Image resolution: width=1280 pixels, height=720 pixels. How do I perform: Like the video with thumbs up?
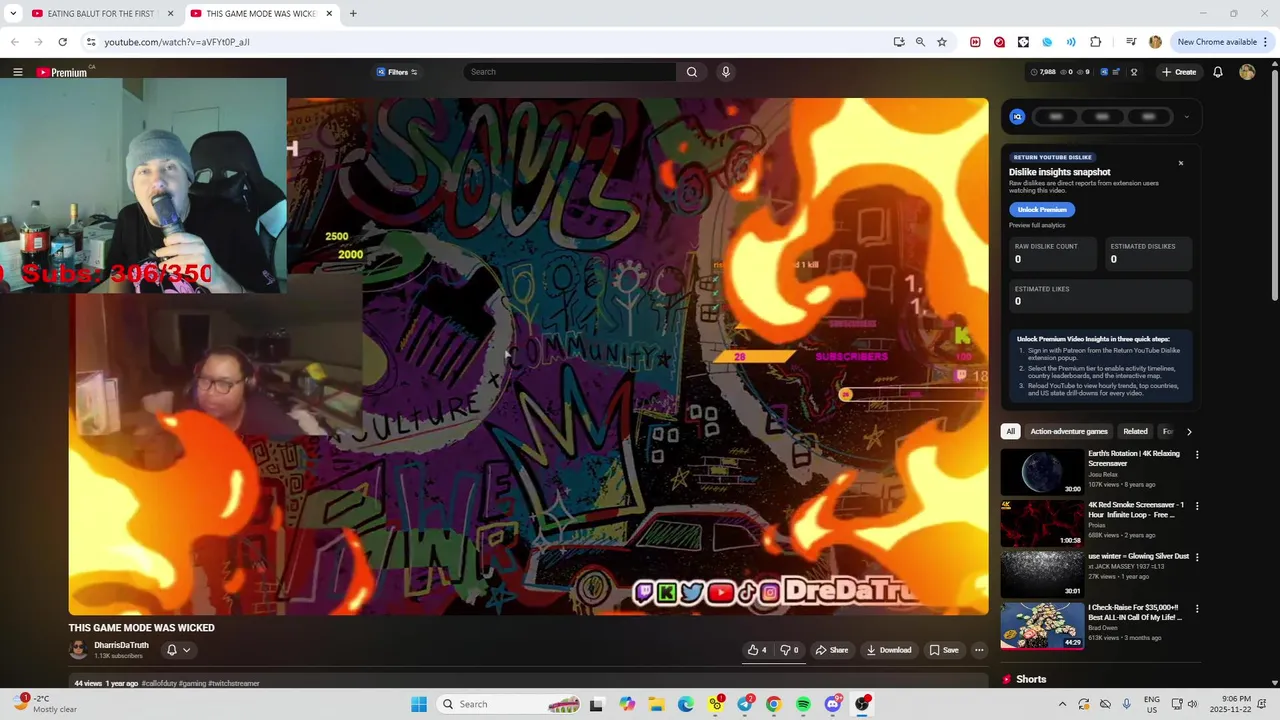(x=757, y=650)
